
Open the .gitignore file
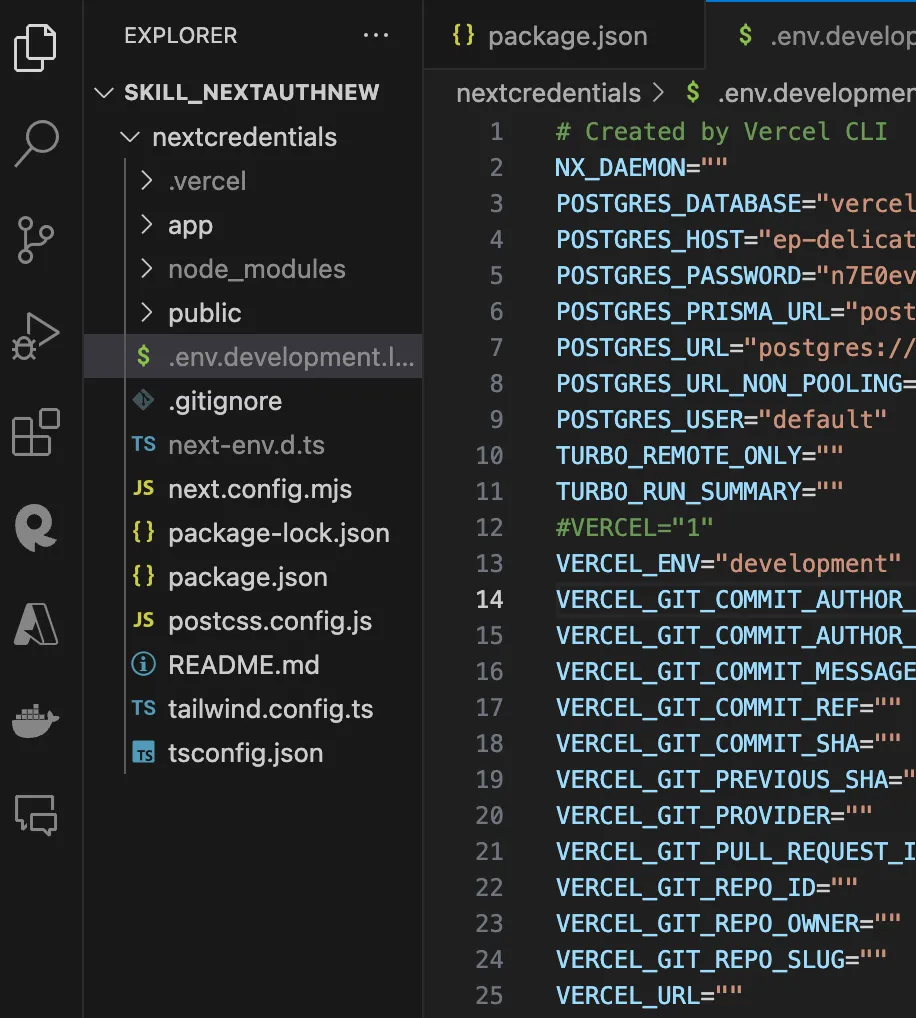224,401
